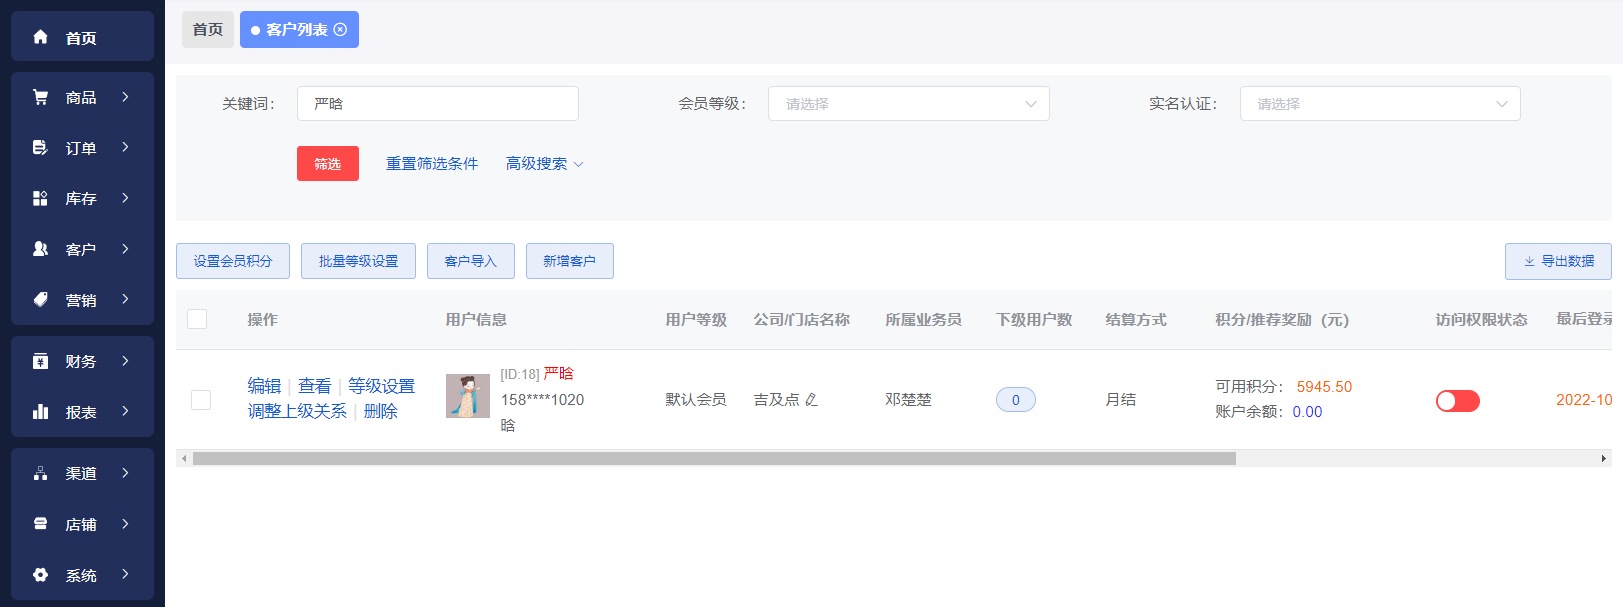Expand the 高级搜索 advanced search options

pos(544,164)
